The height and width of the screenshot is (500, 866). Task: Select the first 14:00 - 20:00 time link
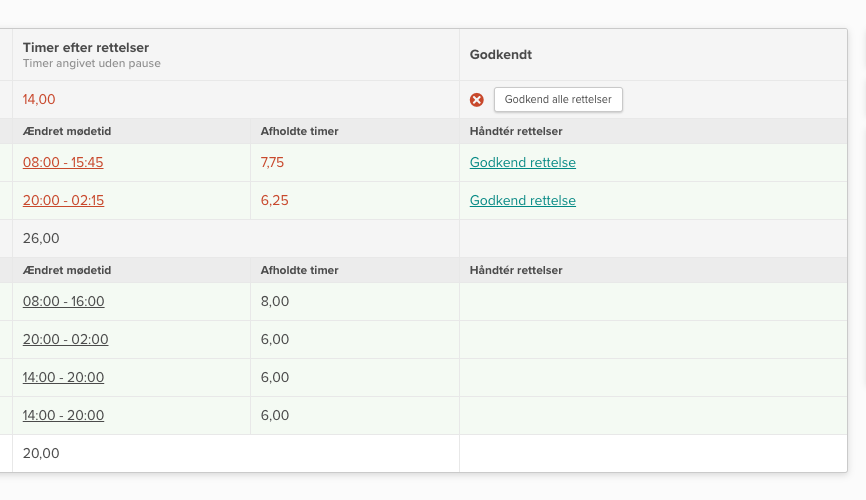(x=63, y=377)
